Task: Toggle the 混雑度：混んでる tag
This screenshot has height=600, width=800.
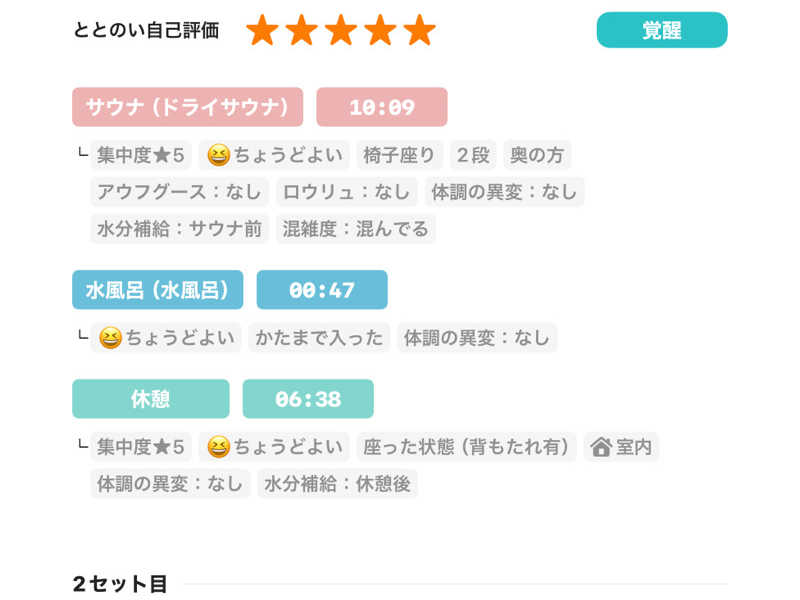Action: tap(355, 229)
